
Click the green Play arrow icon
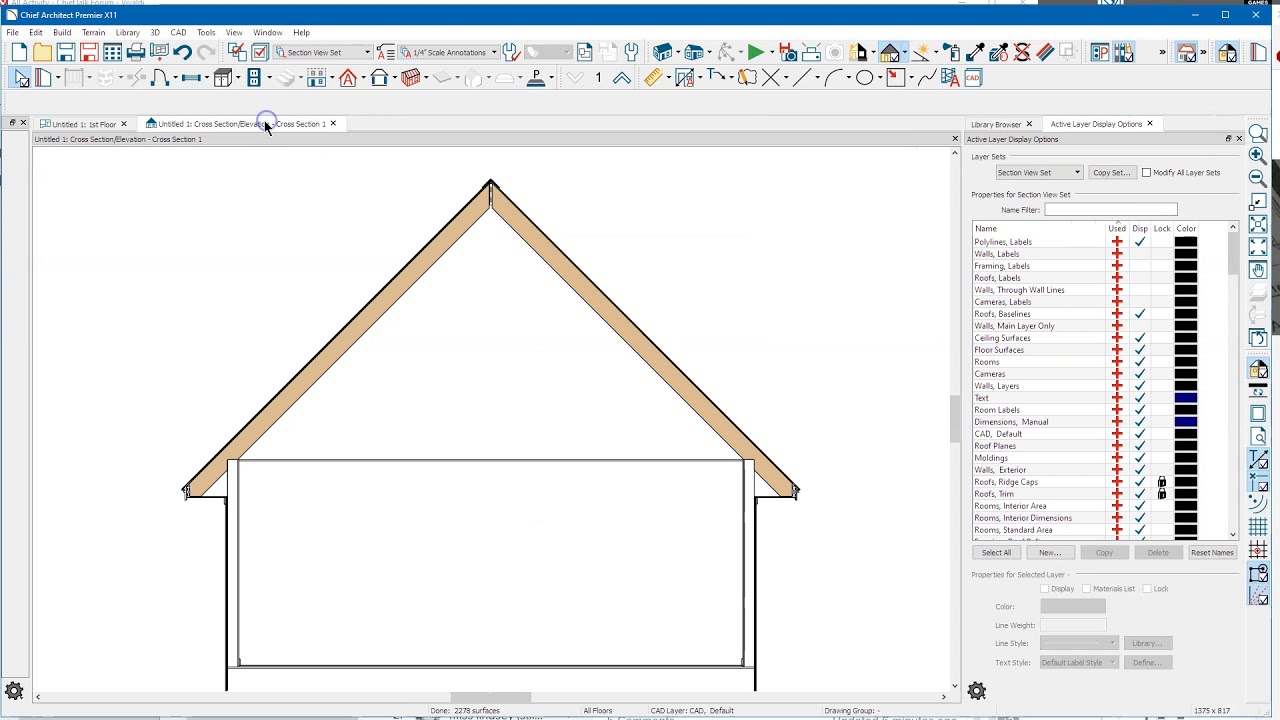(756, 53)
